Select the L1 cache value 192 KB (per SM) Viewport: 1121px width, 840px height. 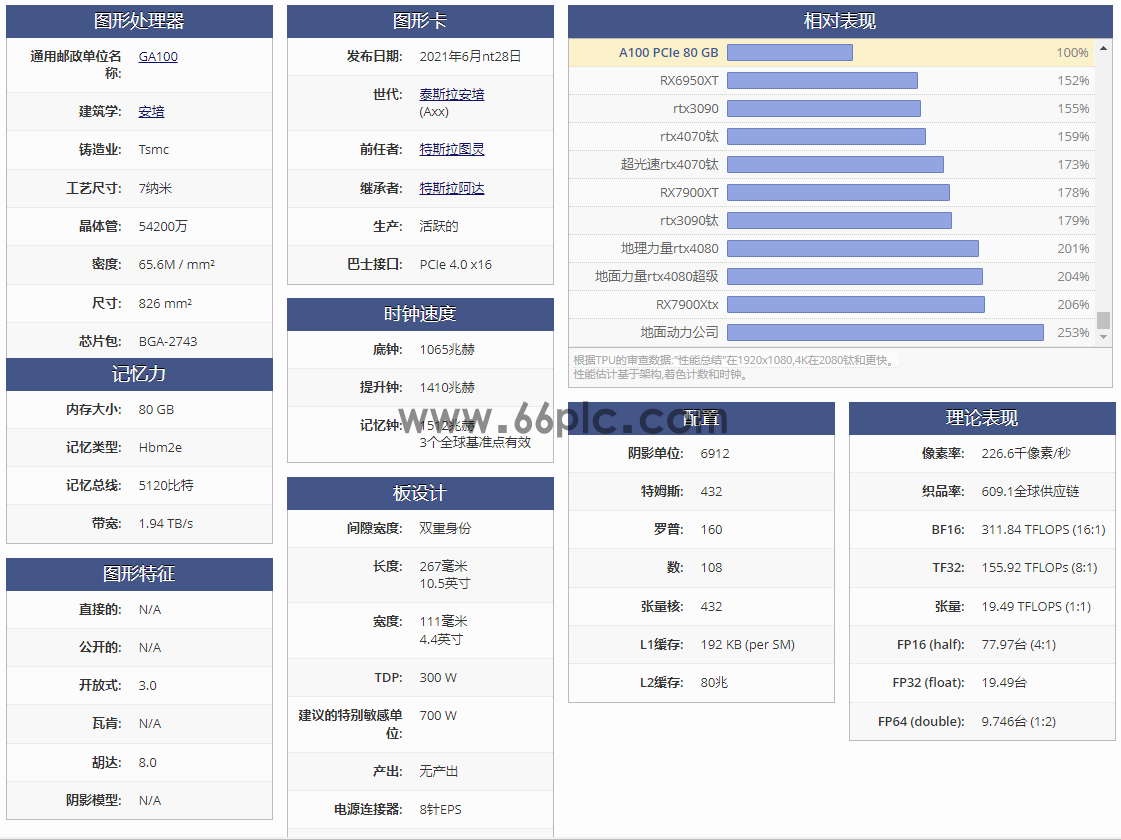tap(748, 645)
